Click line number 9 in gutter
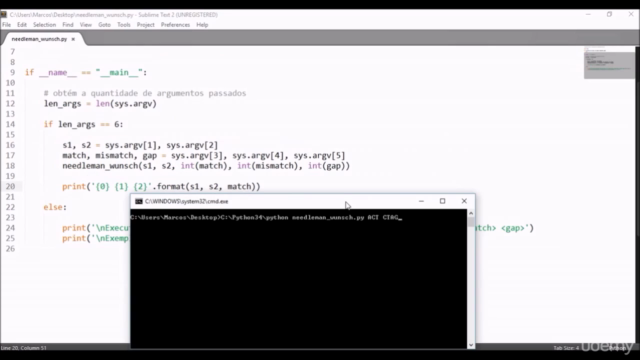Viewport: 640px width, 360px height. tap(12, 73)
